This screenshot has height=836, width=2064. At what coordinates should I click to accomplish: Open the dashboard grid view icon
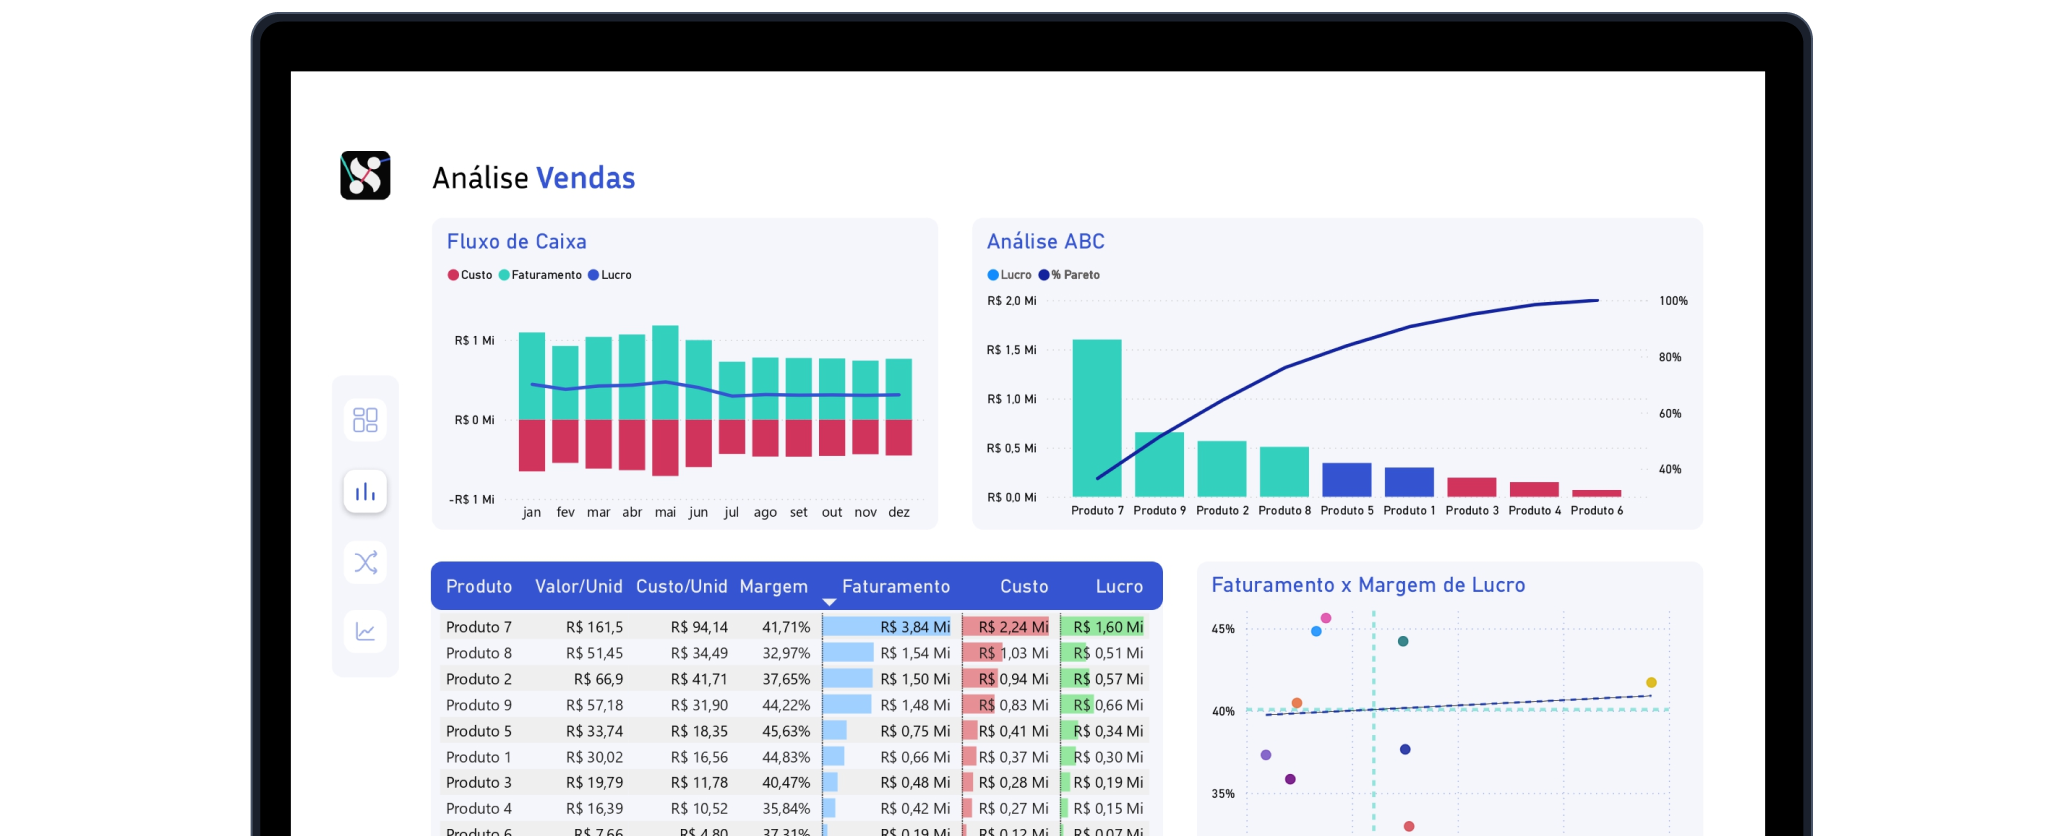365,420
